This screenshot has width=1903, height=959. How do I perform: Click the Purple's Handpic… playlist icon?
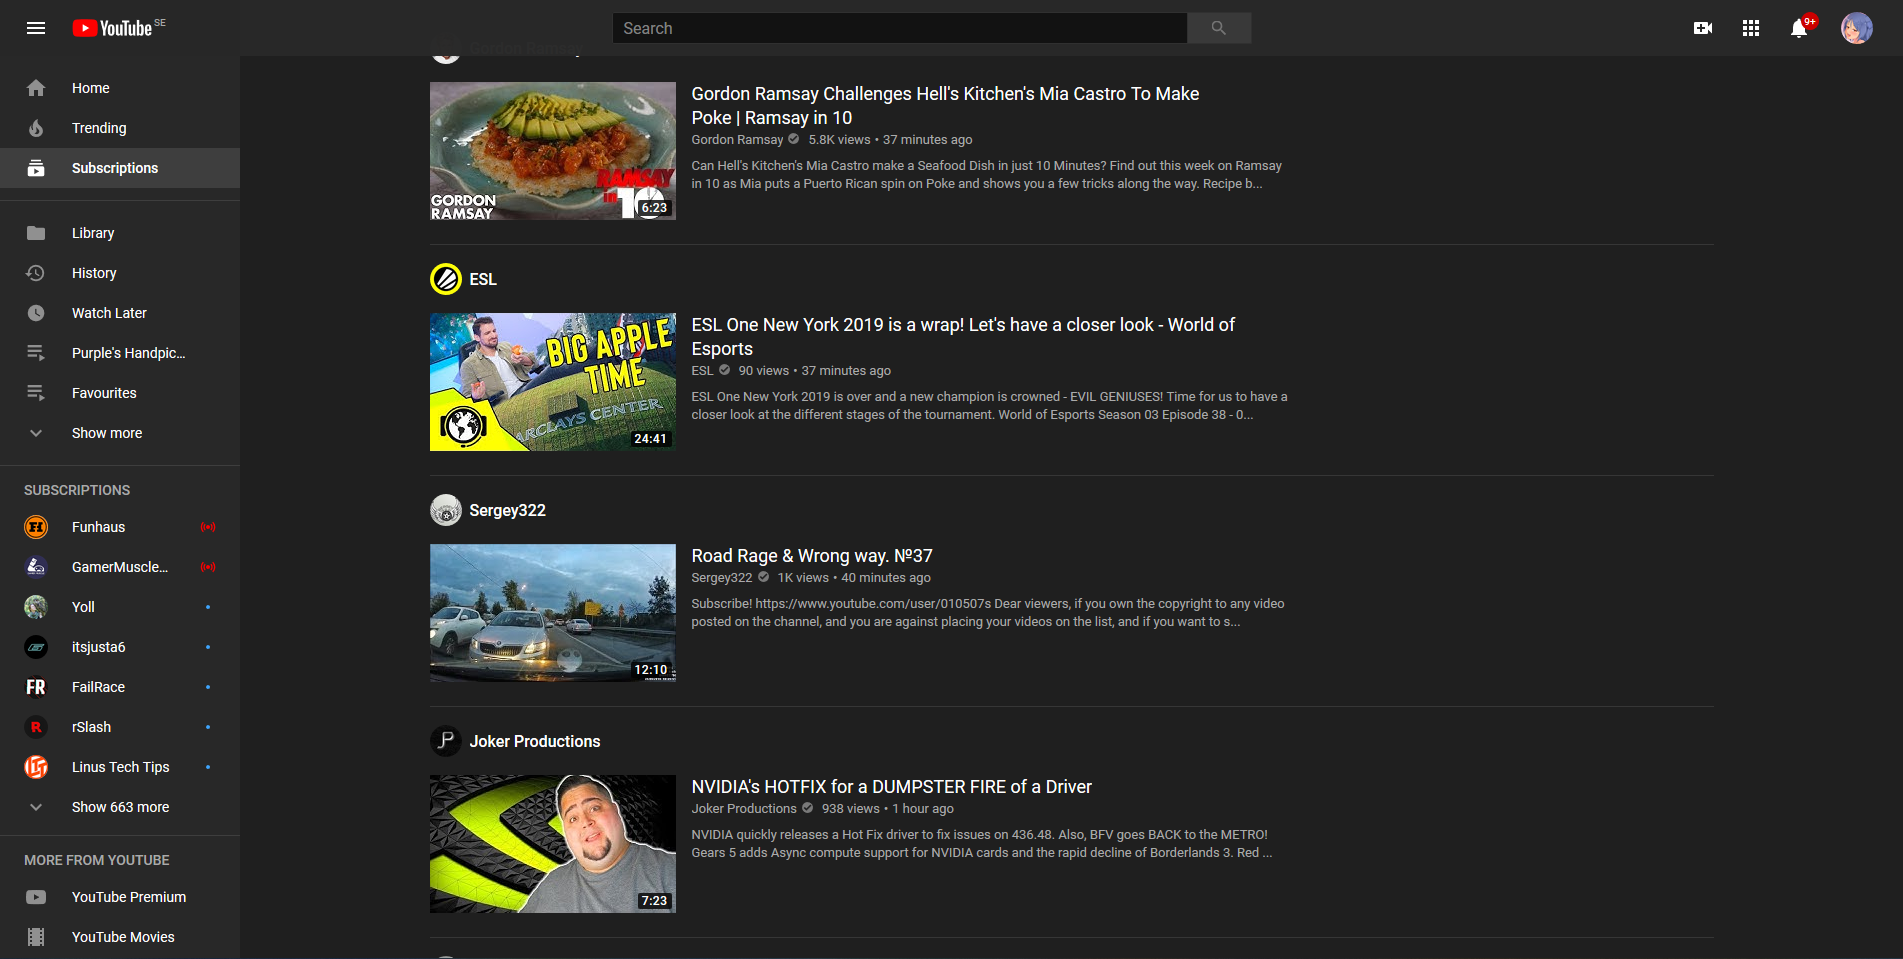[x=36, y=353]
